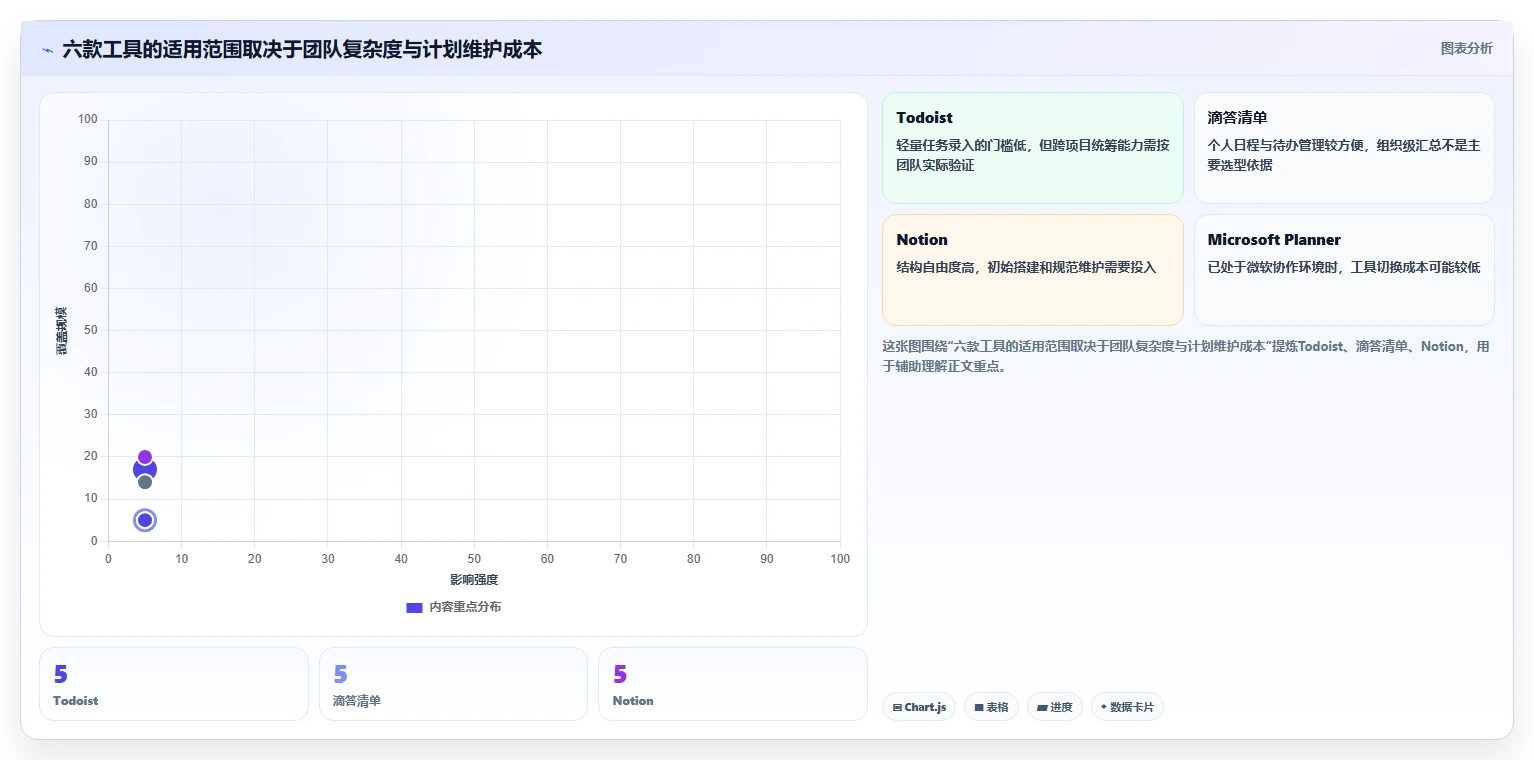Click the icon in the 表格 chip
1534x760 pixels.
979,707
